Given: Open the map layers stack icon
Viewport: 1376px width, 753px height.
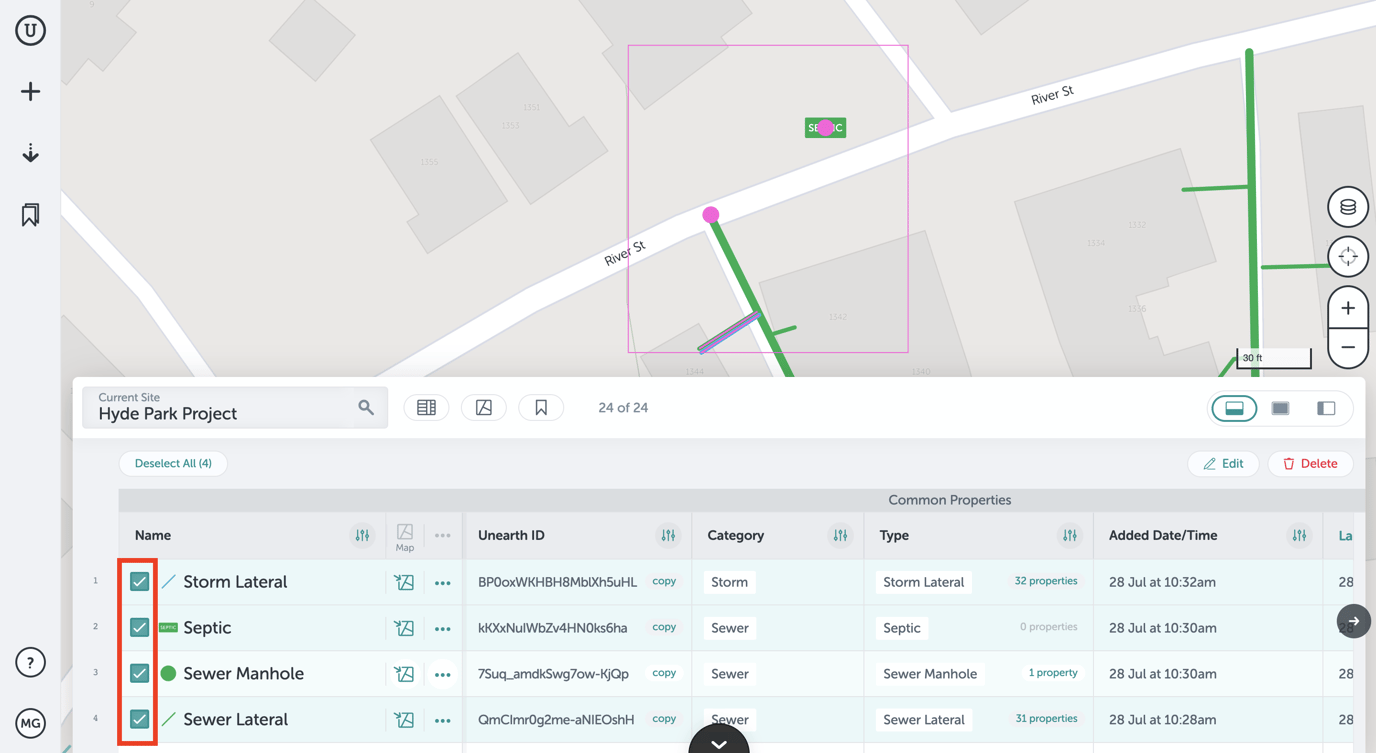Looking at the screenshot, I should (x=1347, y=207).
